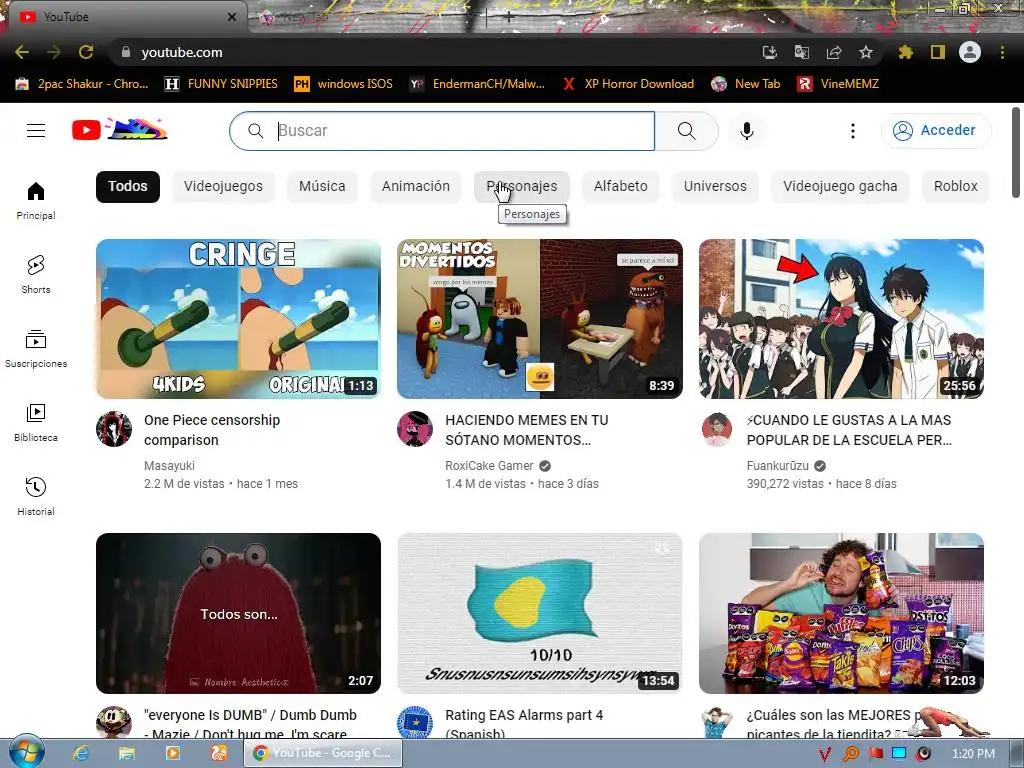Open Masayuki channel avatar
This screenshot has width=1024, height=768.
(114, 429)
